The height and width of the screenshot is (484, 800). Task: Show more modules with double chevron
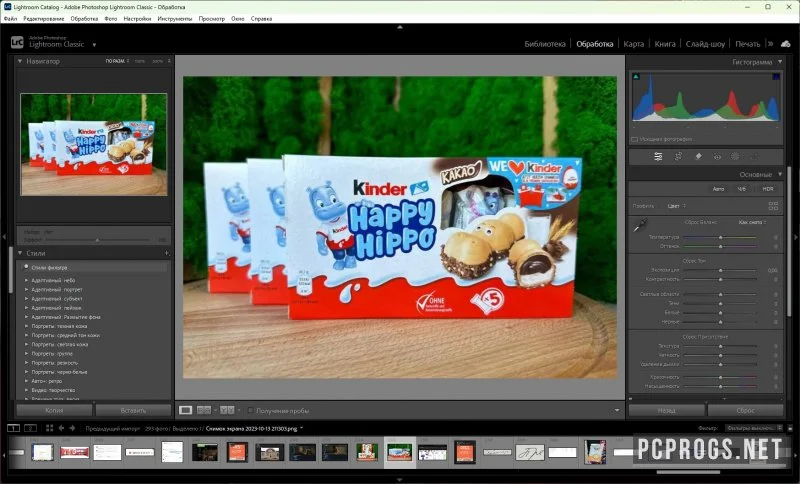coord(770,44)
